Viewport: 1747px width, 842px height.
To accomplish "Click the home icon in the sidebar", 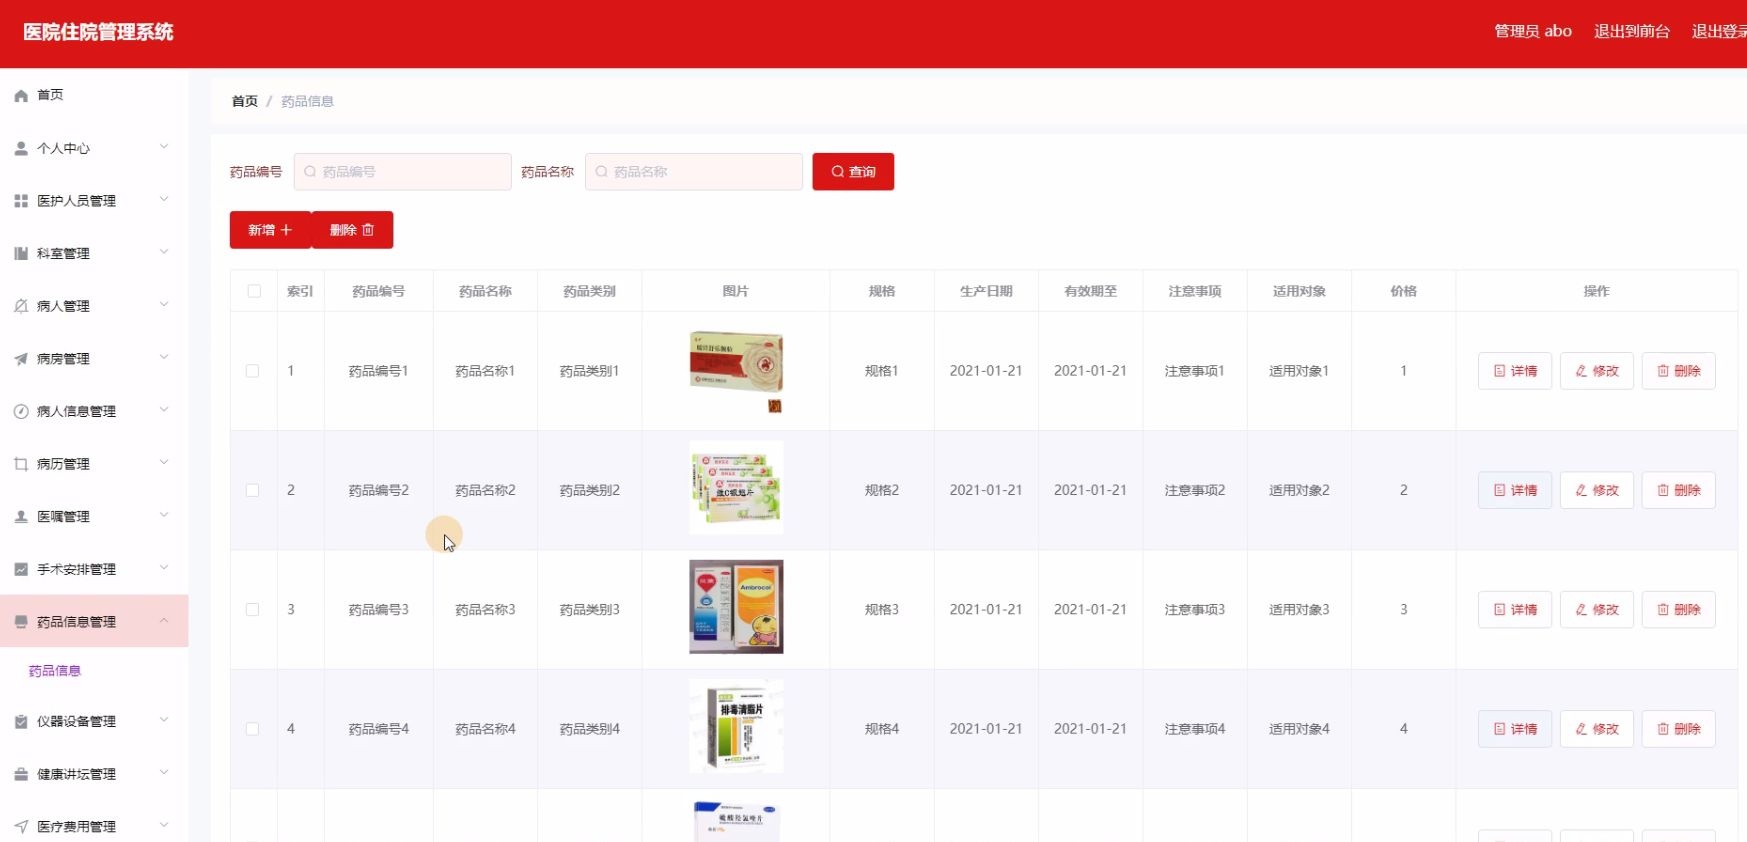I will click(x=21, y=96).
